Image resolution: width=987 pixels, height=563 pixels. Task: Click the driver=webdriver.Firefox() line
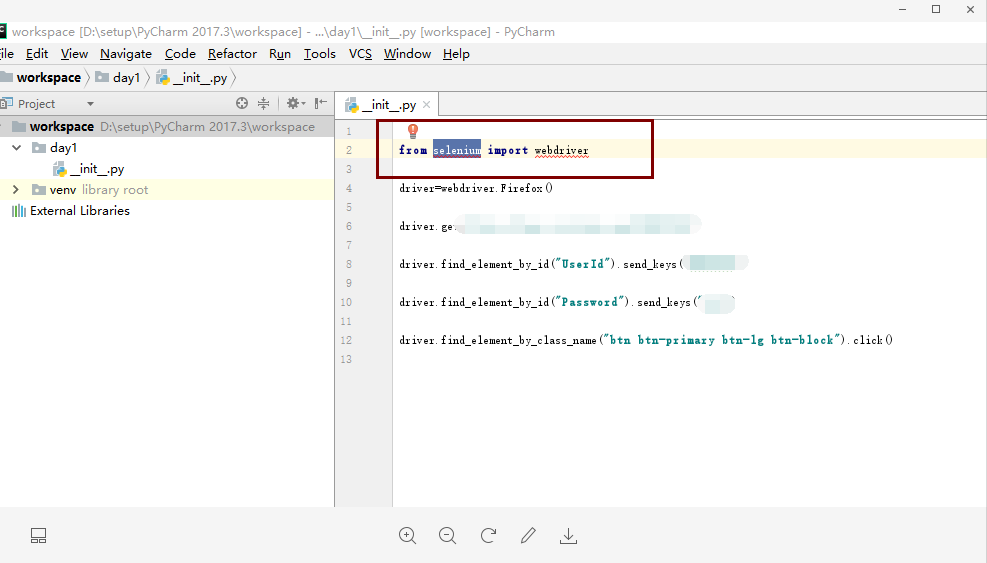[x=476, y=188]
